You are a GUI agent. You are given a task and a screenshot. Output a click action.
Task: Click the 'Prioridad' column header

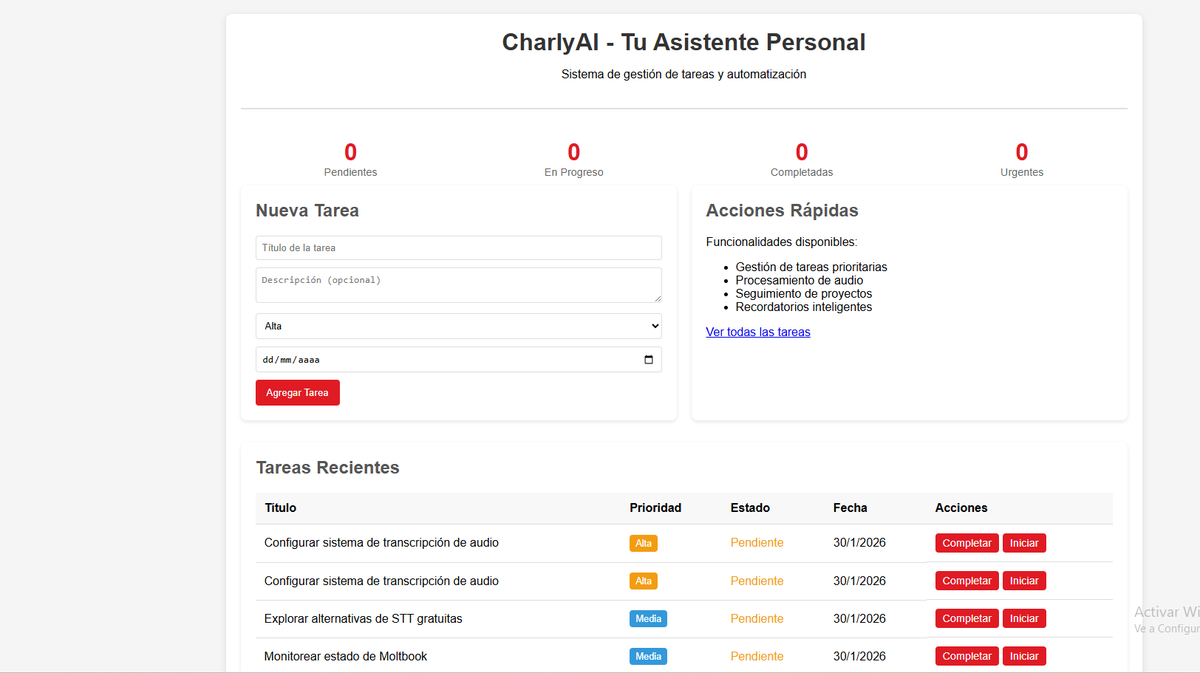pos(655,508)
